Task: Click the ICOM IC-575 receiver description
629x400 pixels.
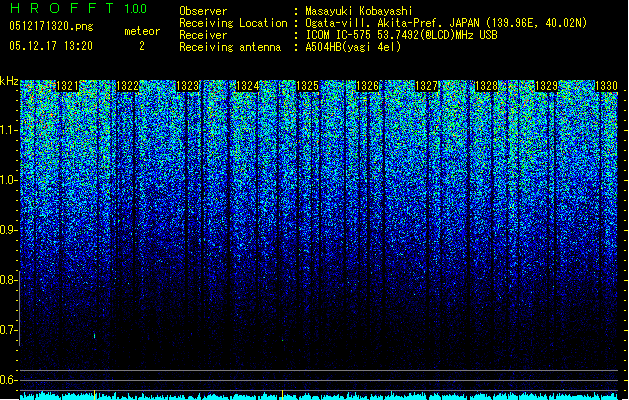Action: click(401, 35)
